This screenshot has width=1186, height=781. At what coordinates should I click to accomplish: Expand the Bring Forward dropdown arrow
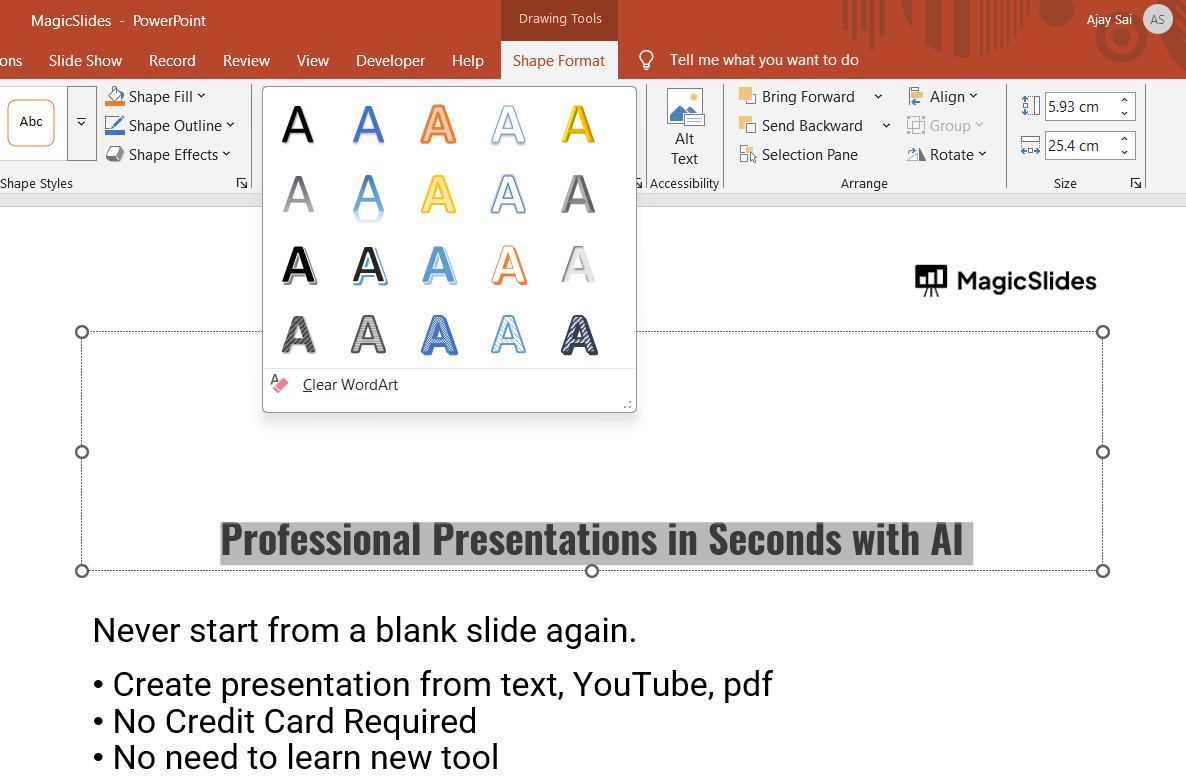point(878,97)
